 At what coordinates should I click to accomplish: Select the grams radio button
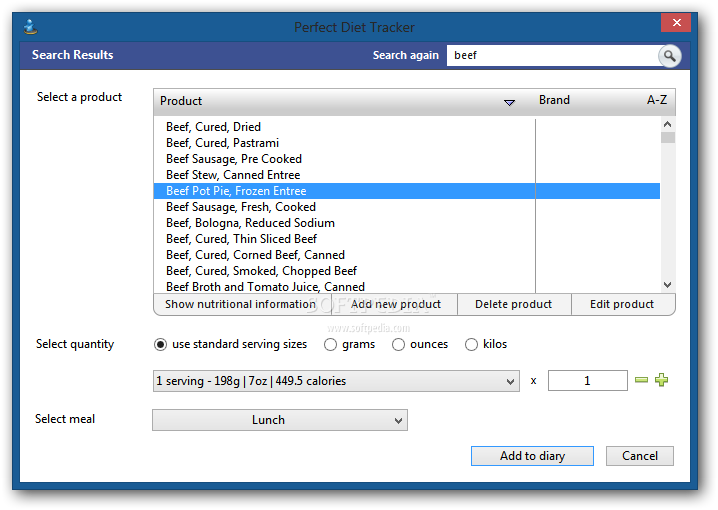tap(330, 344)
